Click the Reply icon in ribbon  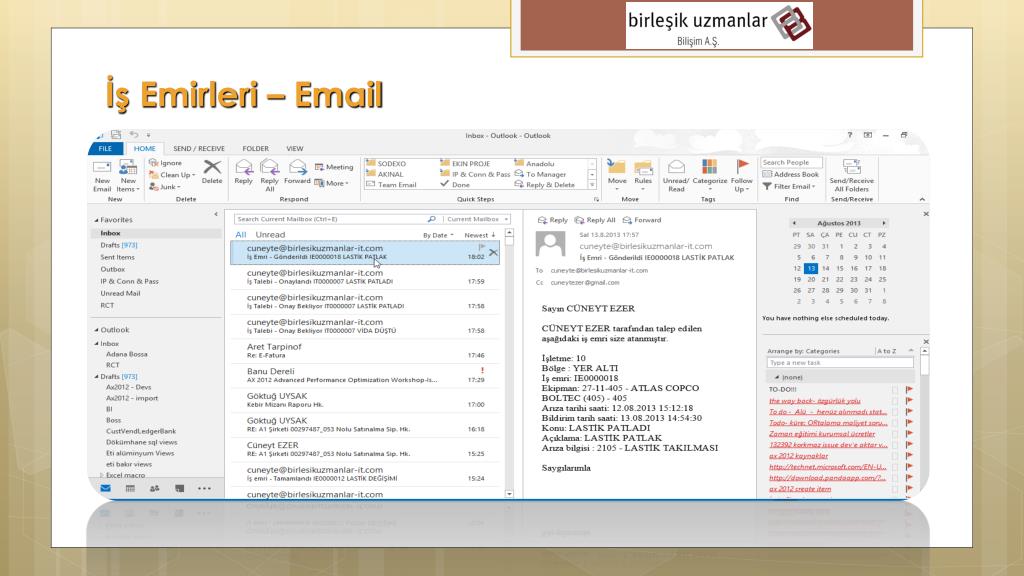(244, 167)
